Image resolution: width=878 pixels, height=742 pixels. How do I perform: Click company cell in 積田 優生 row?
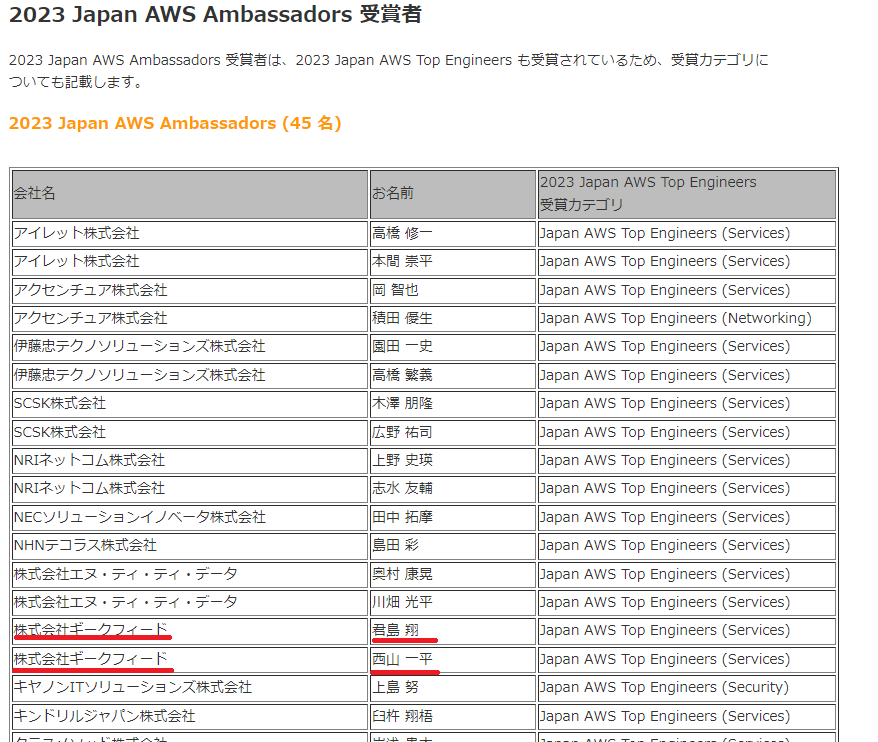(190, 319)
